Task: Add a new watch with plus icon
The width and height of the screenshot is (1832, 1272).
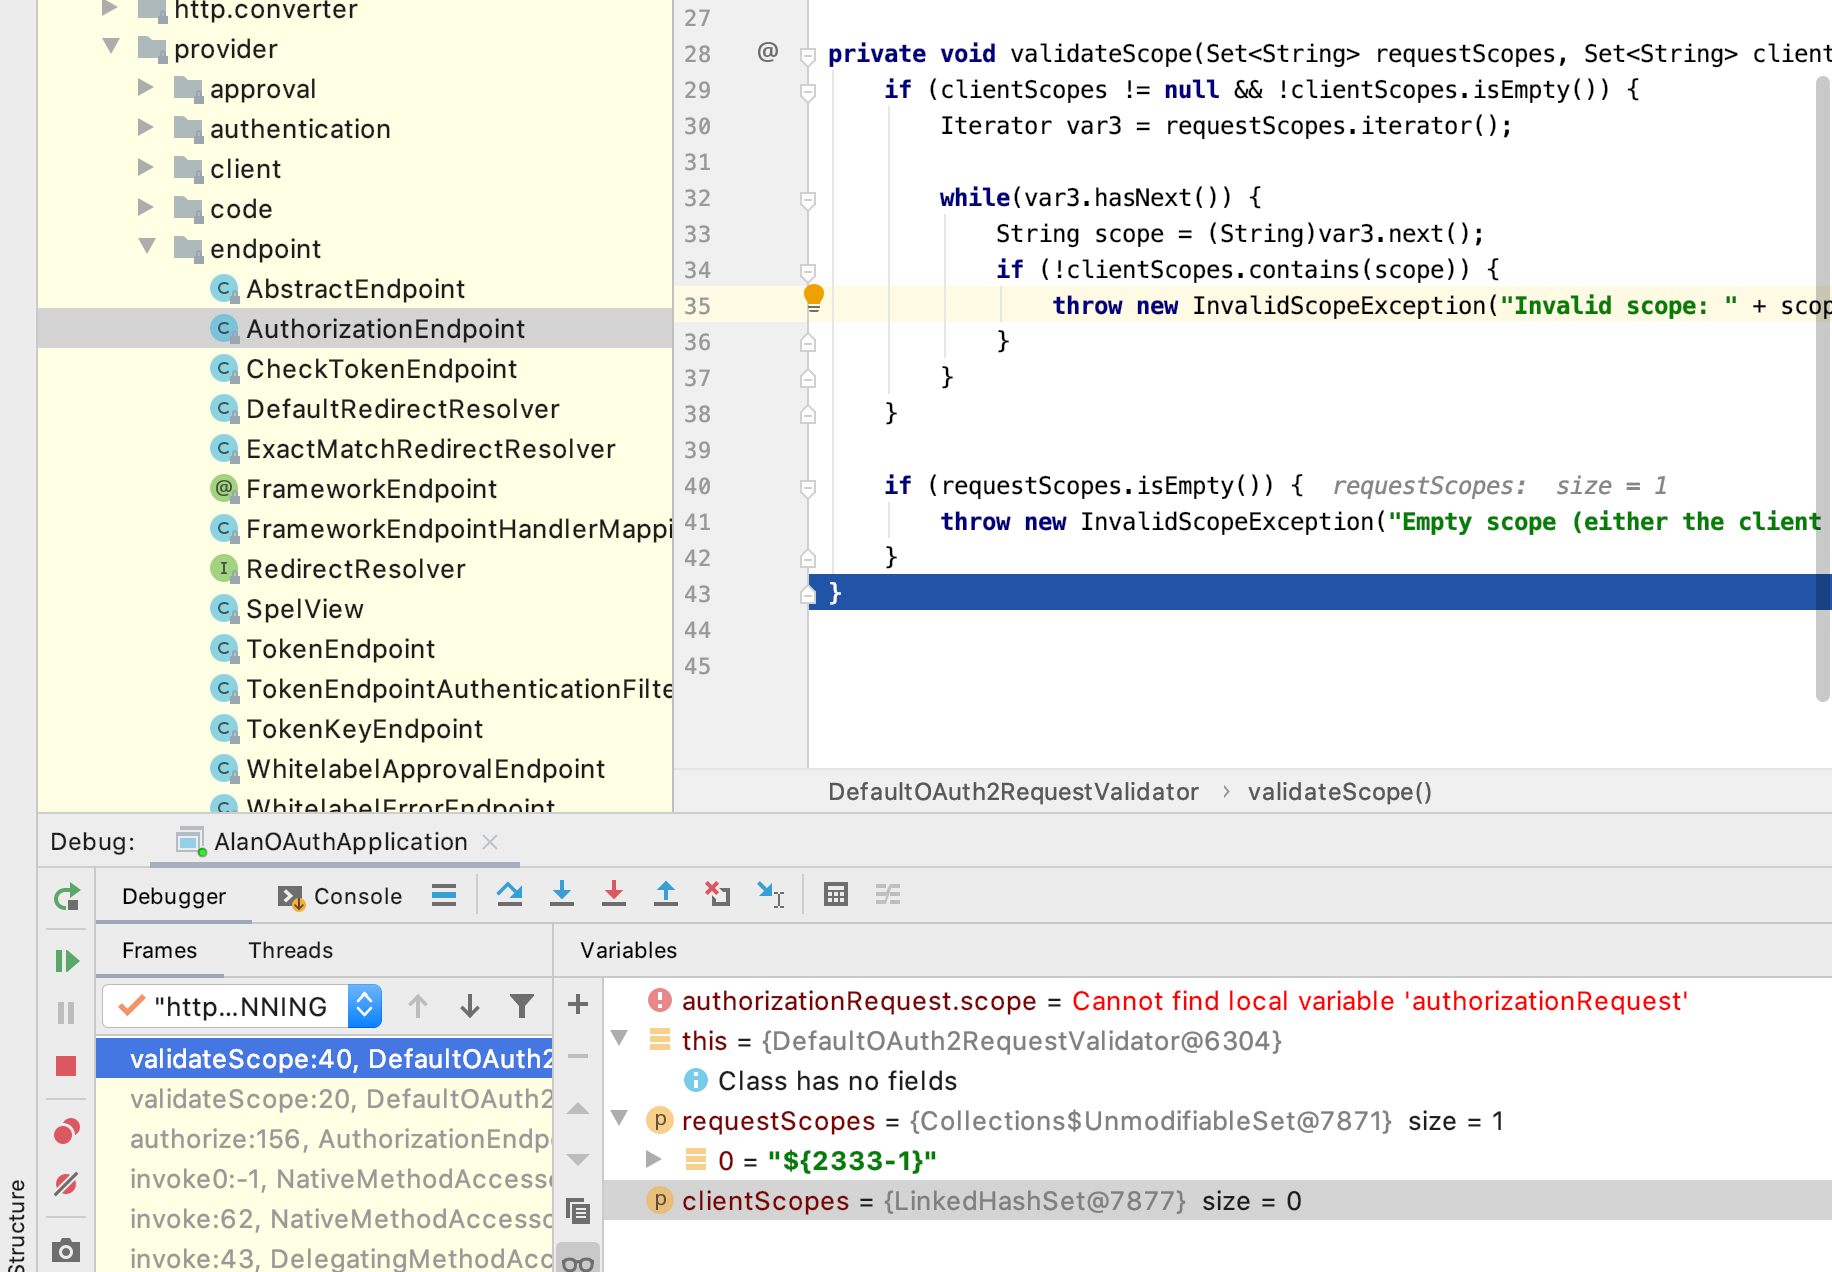Action: [x=578, y=1004]
